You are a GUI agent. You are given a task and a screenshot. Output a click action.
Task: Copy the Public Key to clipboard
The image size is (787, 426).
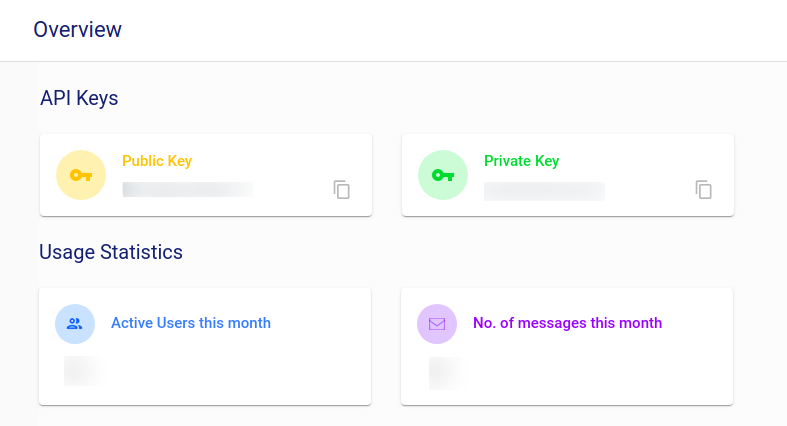coord(342,190)
